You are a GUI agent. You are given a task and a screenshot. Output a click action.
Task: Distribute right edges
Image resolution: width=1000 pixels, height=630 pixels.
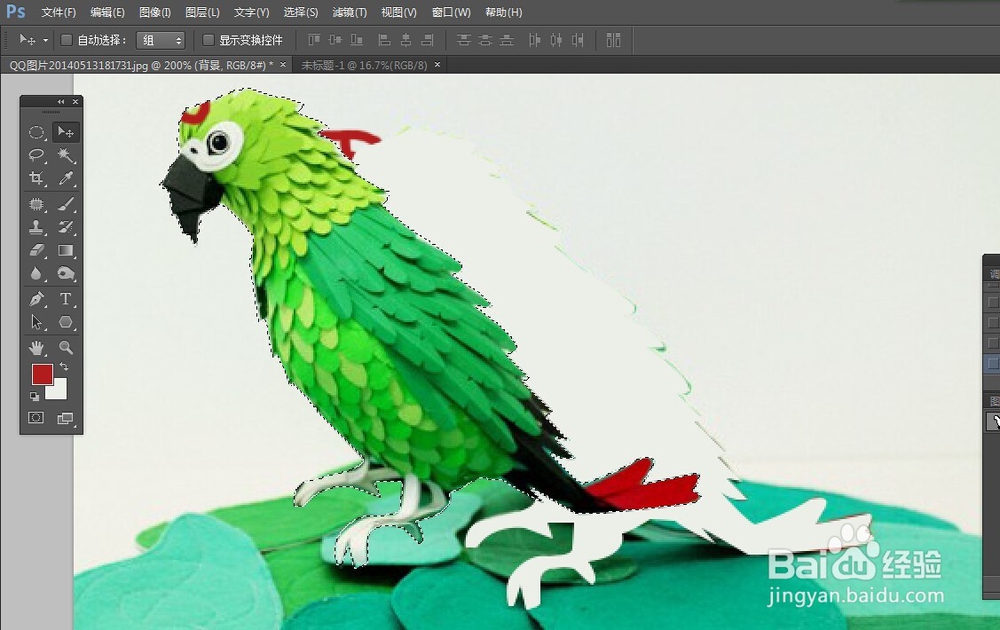click(577, 40)
